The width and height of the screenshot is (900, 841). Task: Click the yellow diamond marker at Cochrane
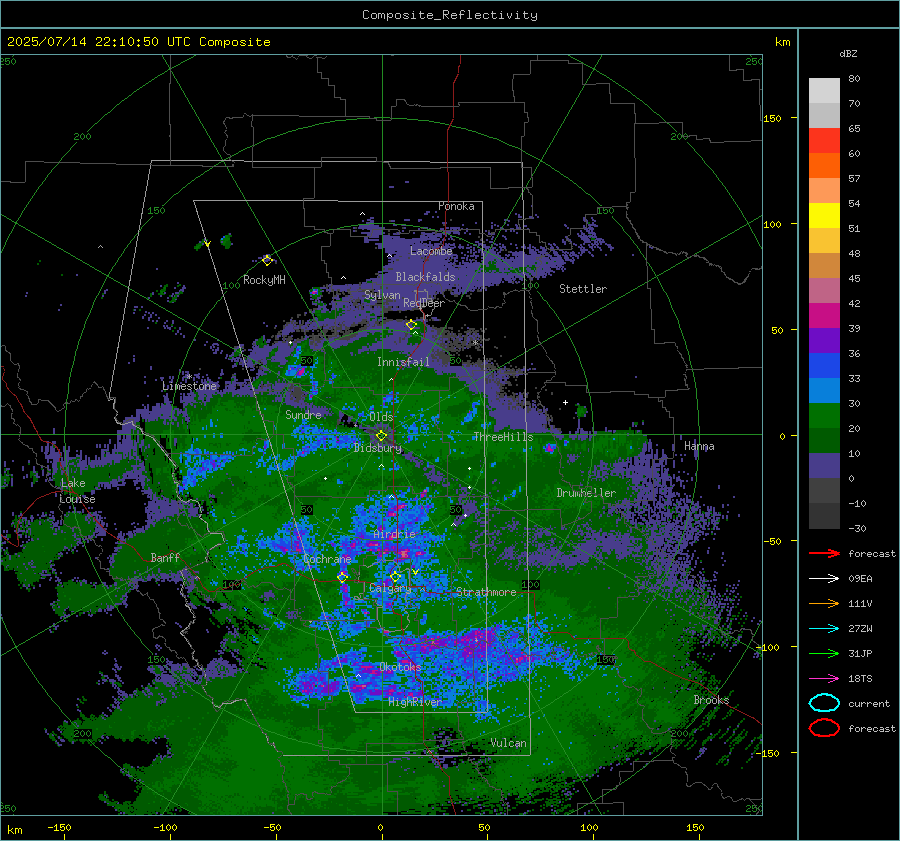pyautogui.click(x=343, y=577)
